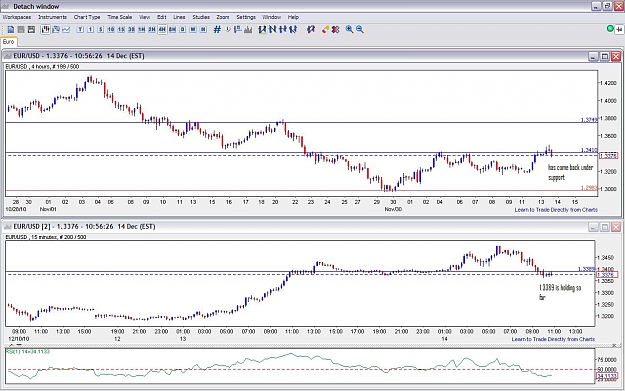
Task: Minimize the EUR/USD 4 hours chart window
Action: [x=594, y=56]
